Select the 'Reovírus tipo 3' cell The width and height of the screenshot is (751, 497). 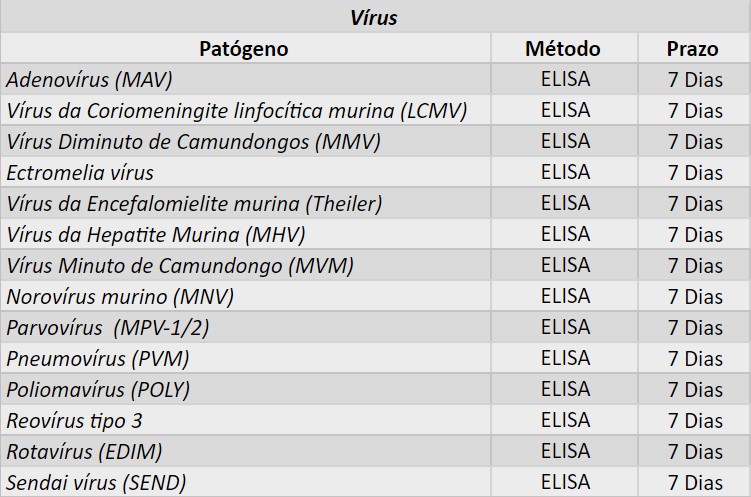(74, 420)
